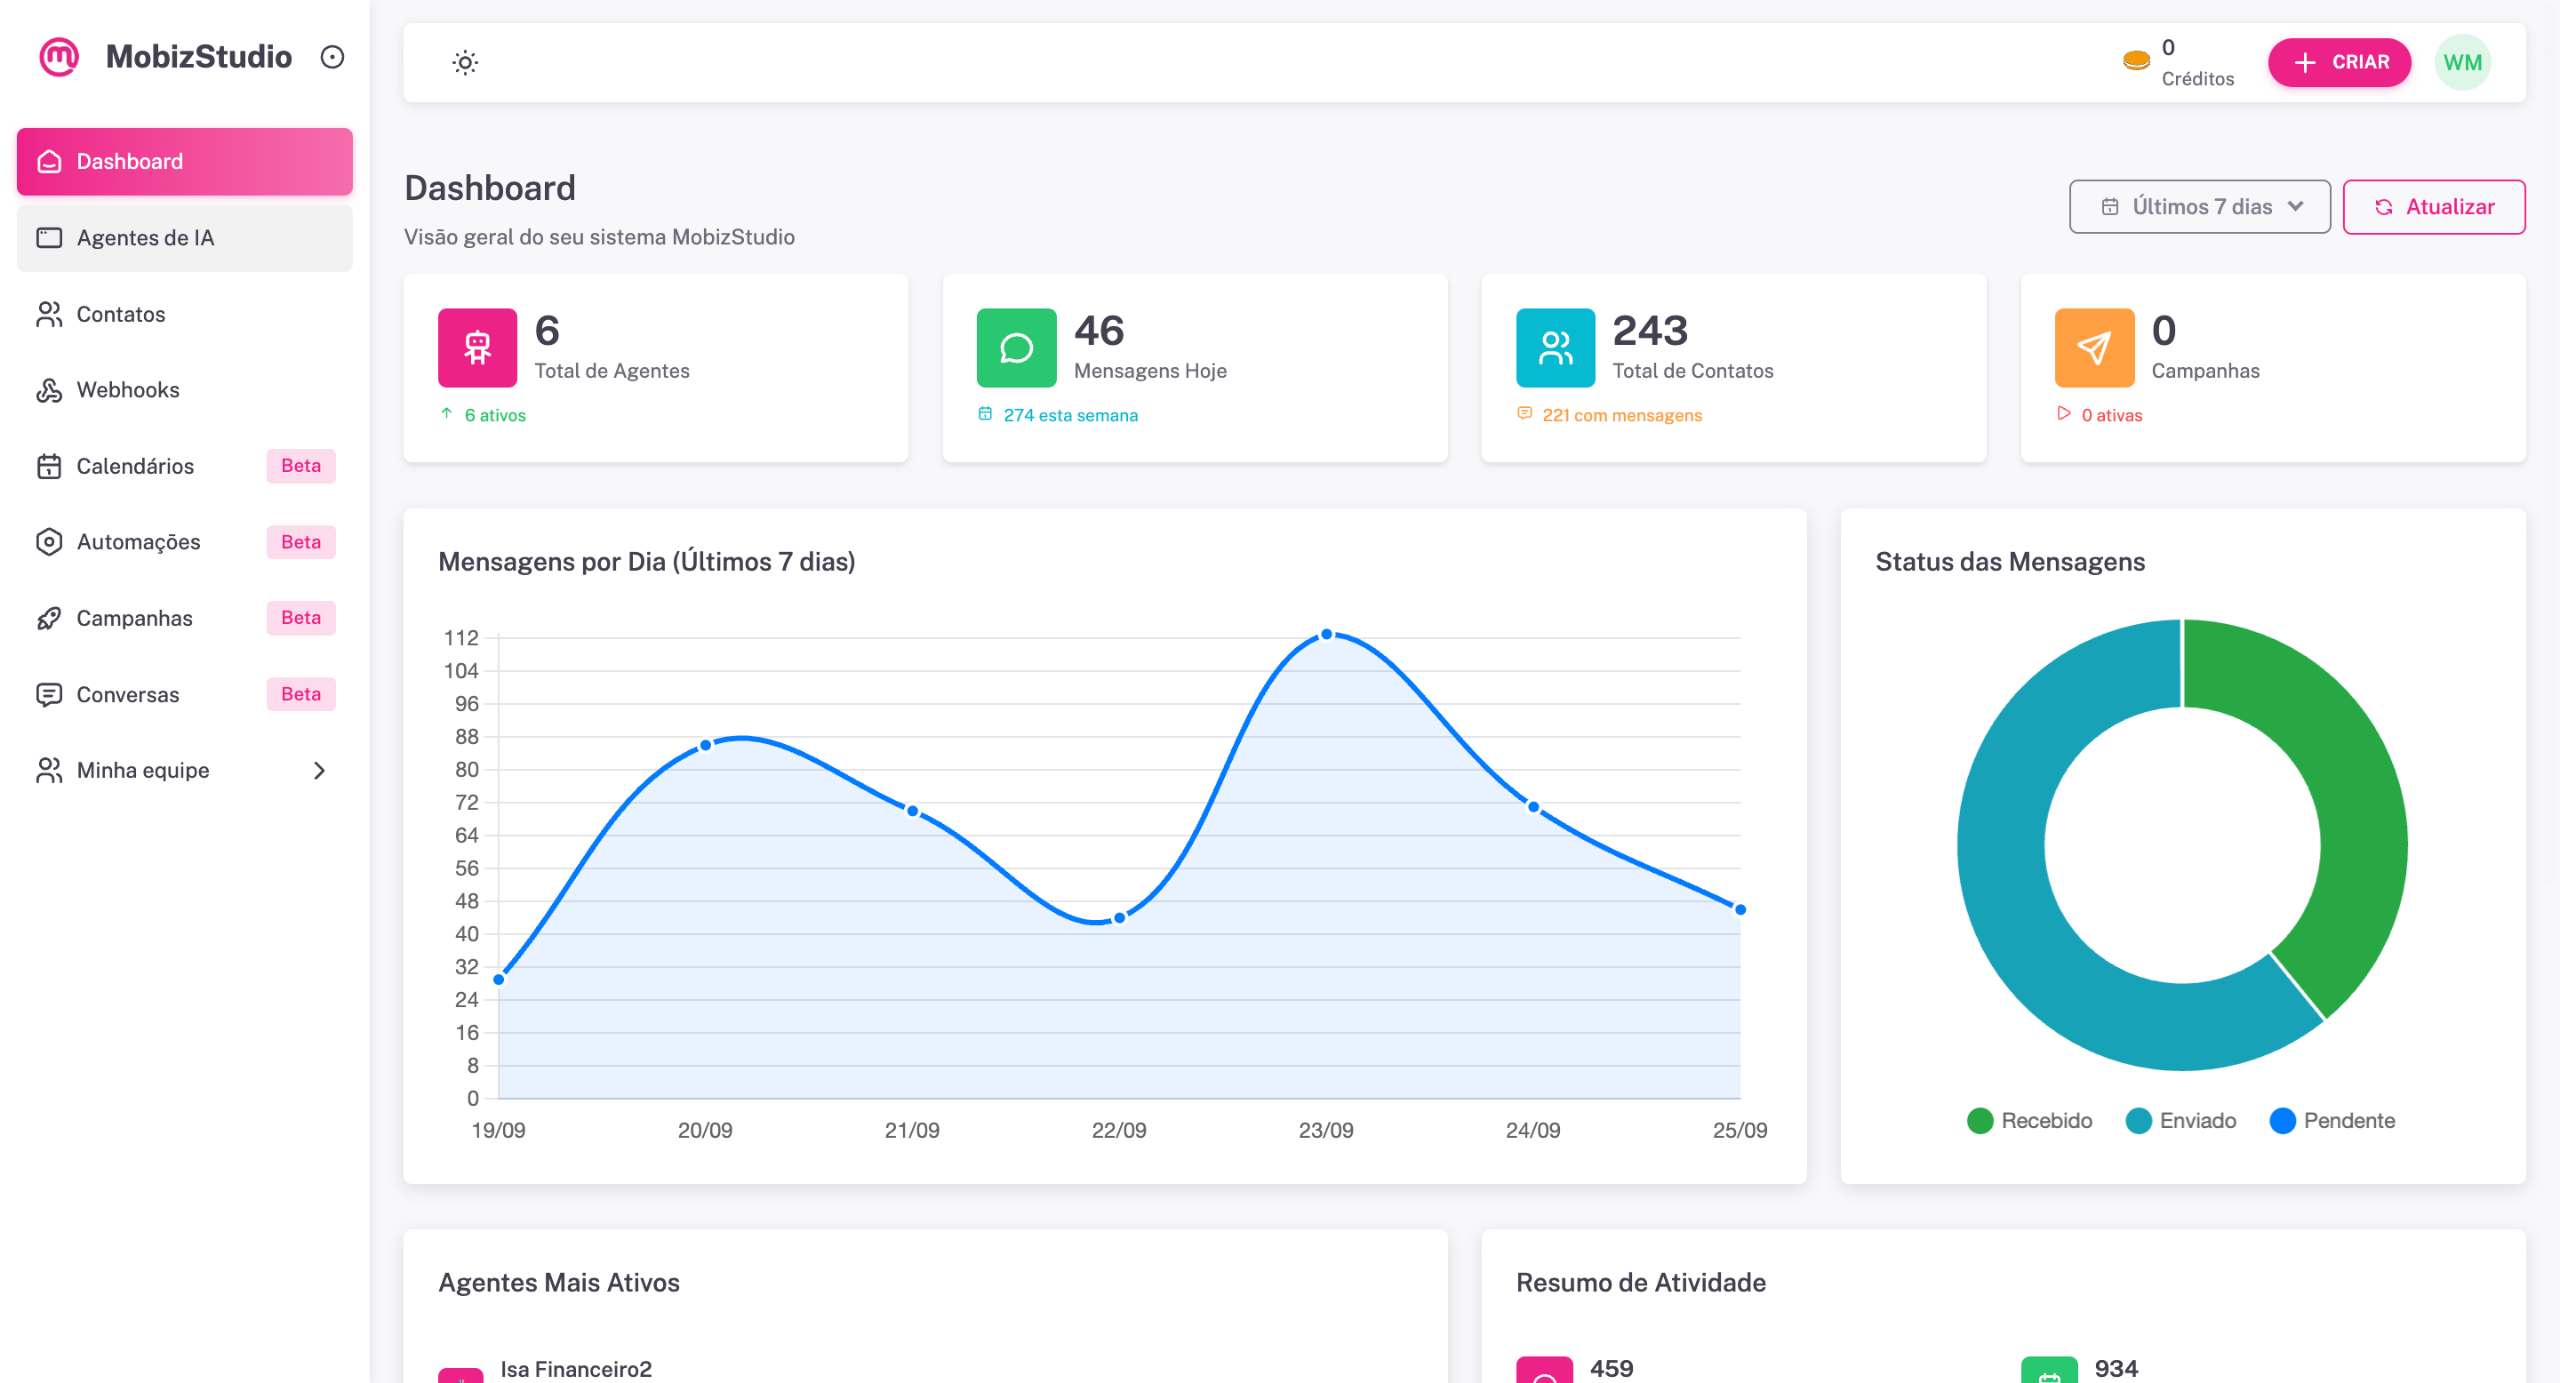
Task: Click the orange Campanhas paper plane icon
Action: click(x=2093, y=348)
